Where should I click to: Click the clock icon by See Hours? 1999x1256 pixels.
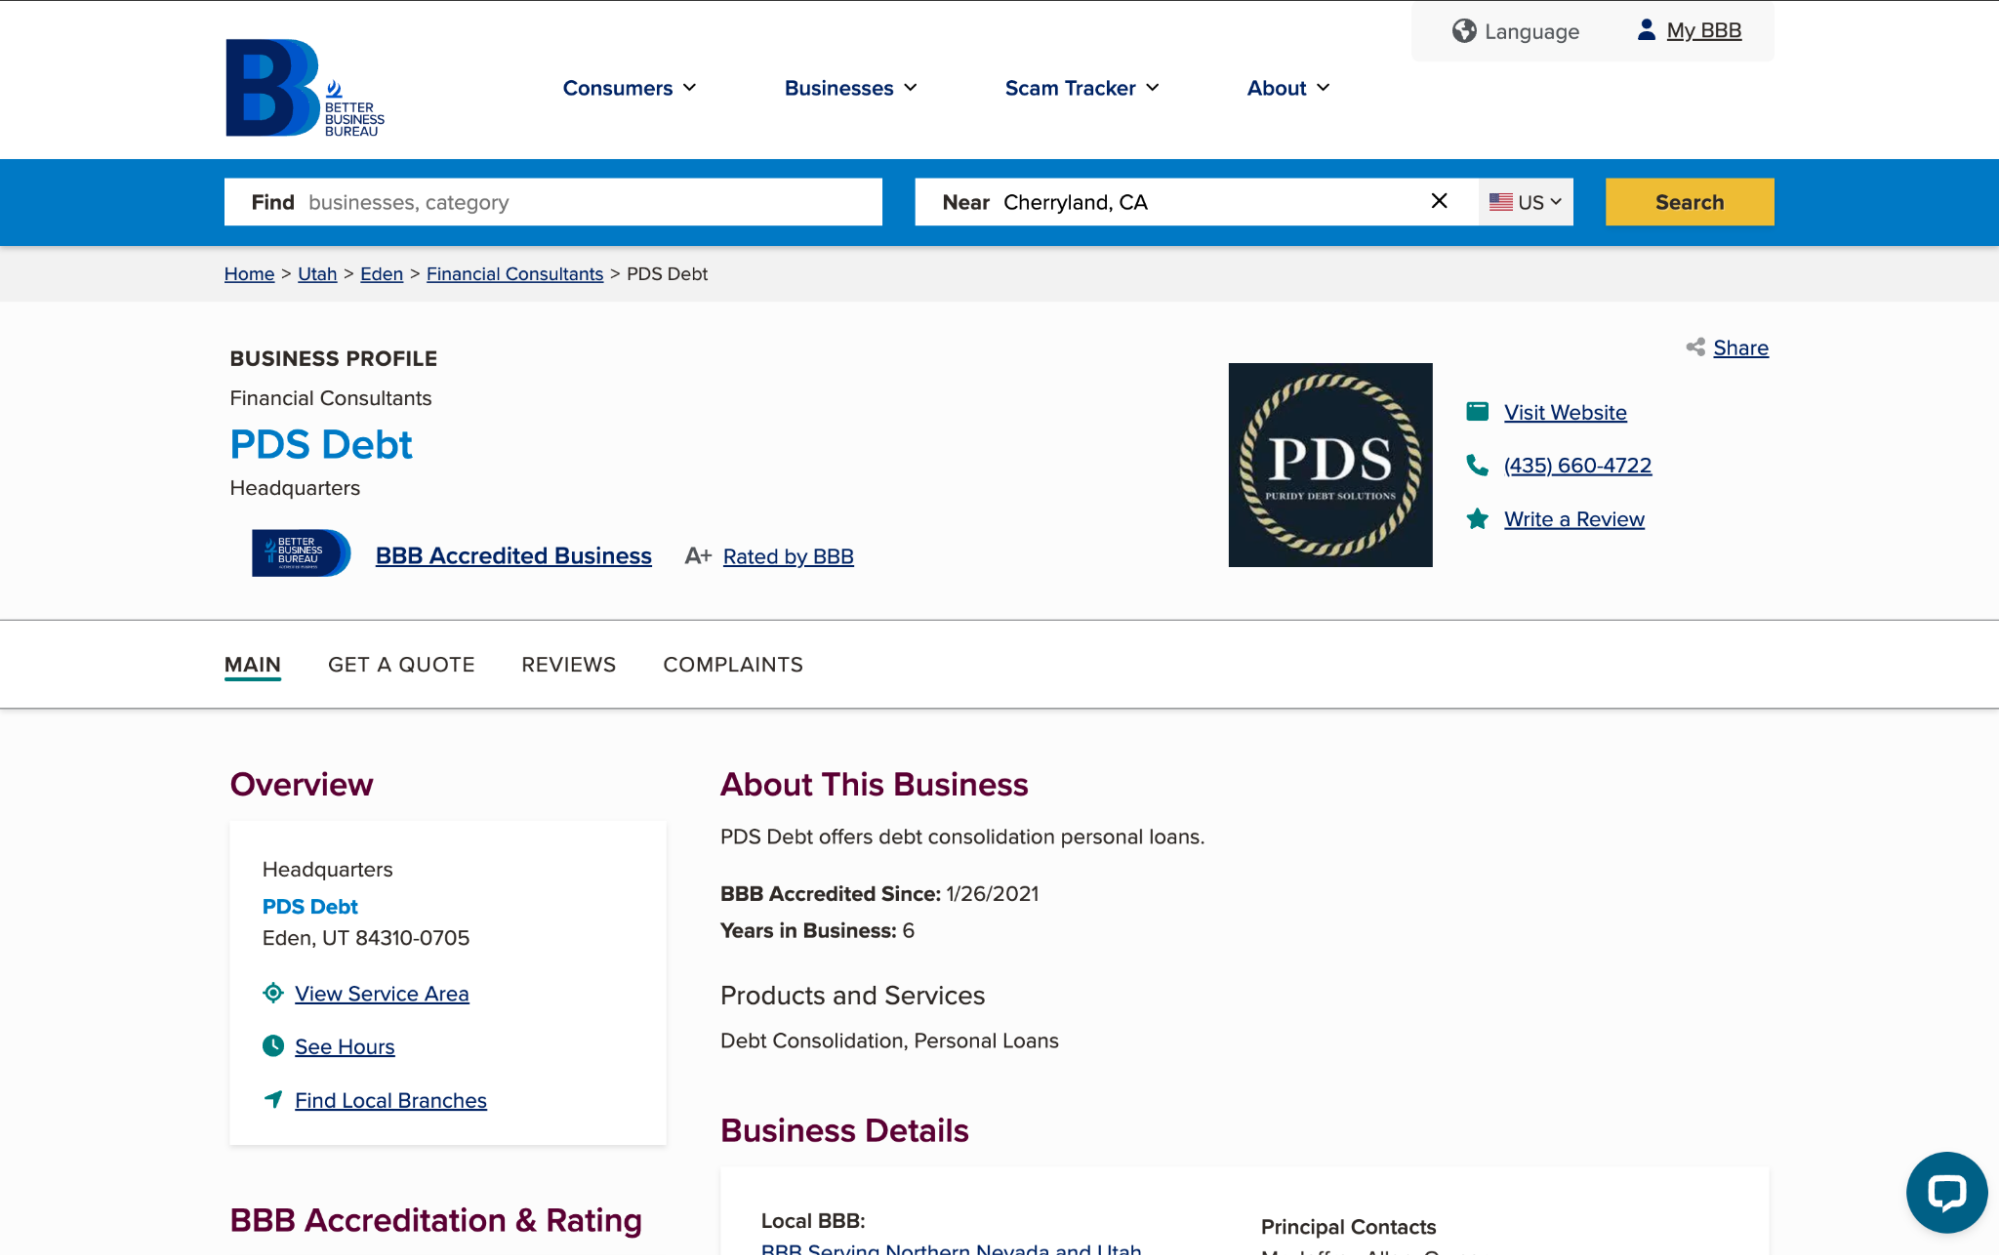click(272, 1046)
